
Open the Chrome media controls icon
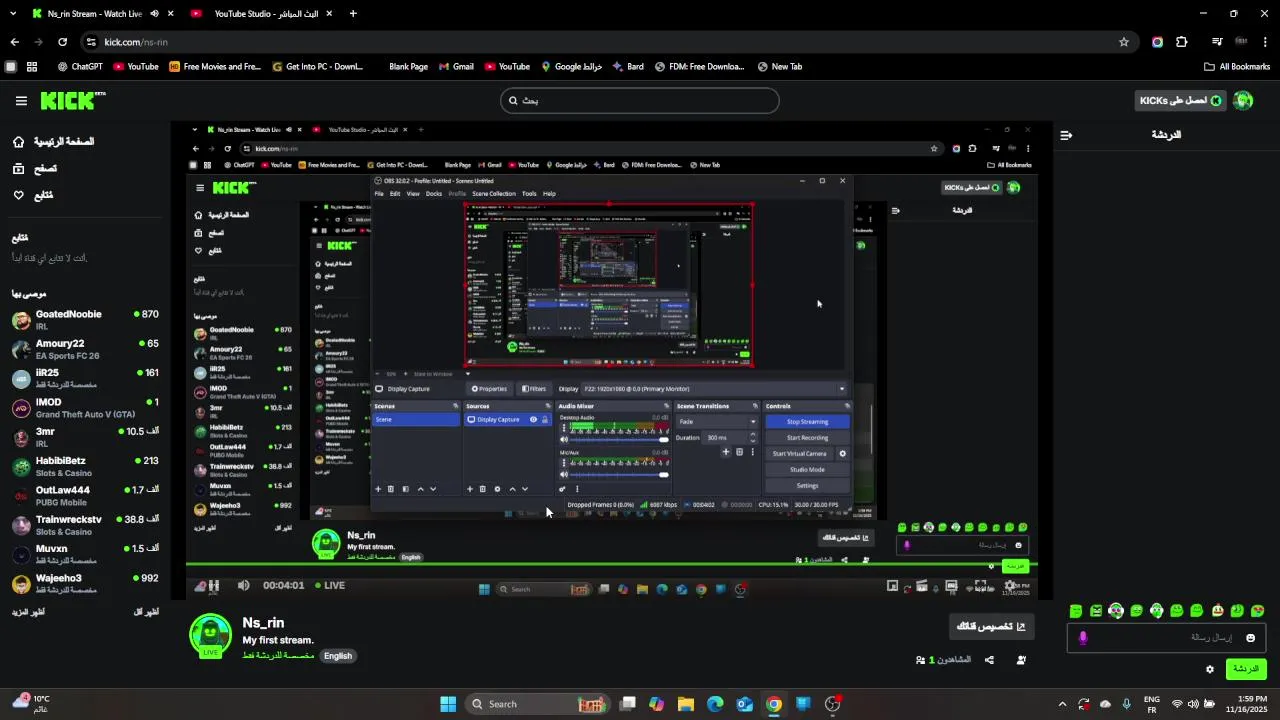coord(1217,42)
